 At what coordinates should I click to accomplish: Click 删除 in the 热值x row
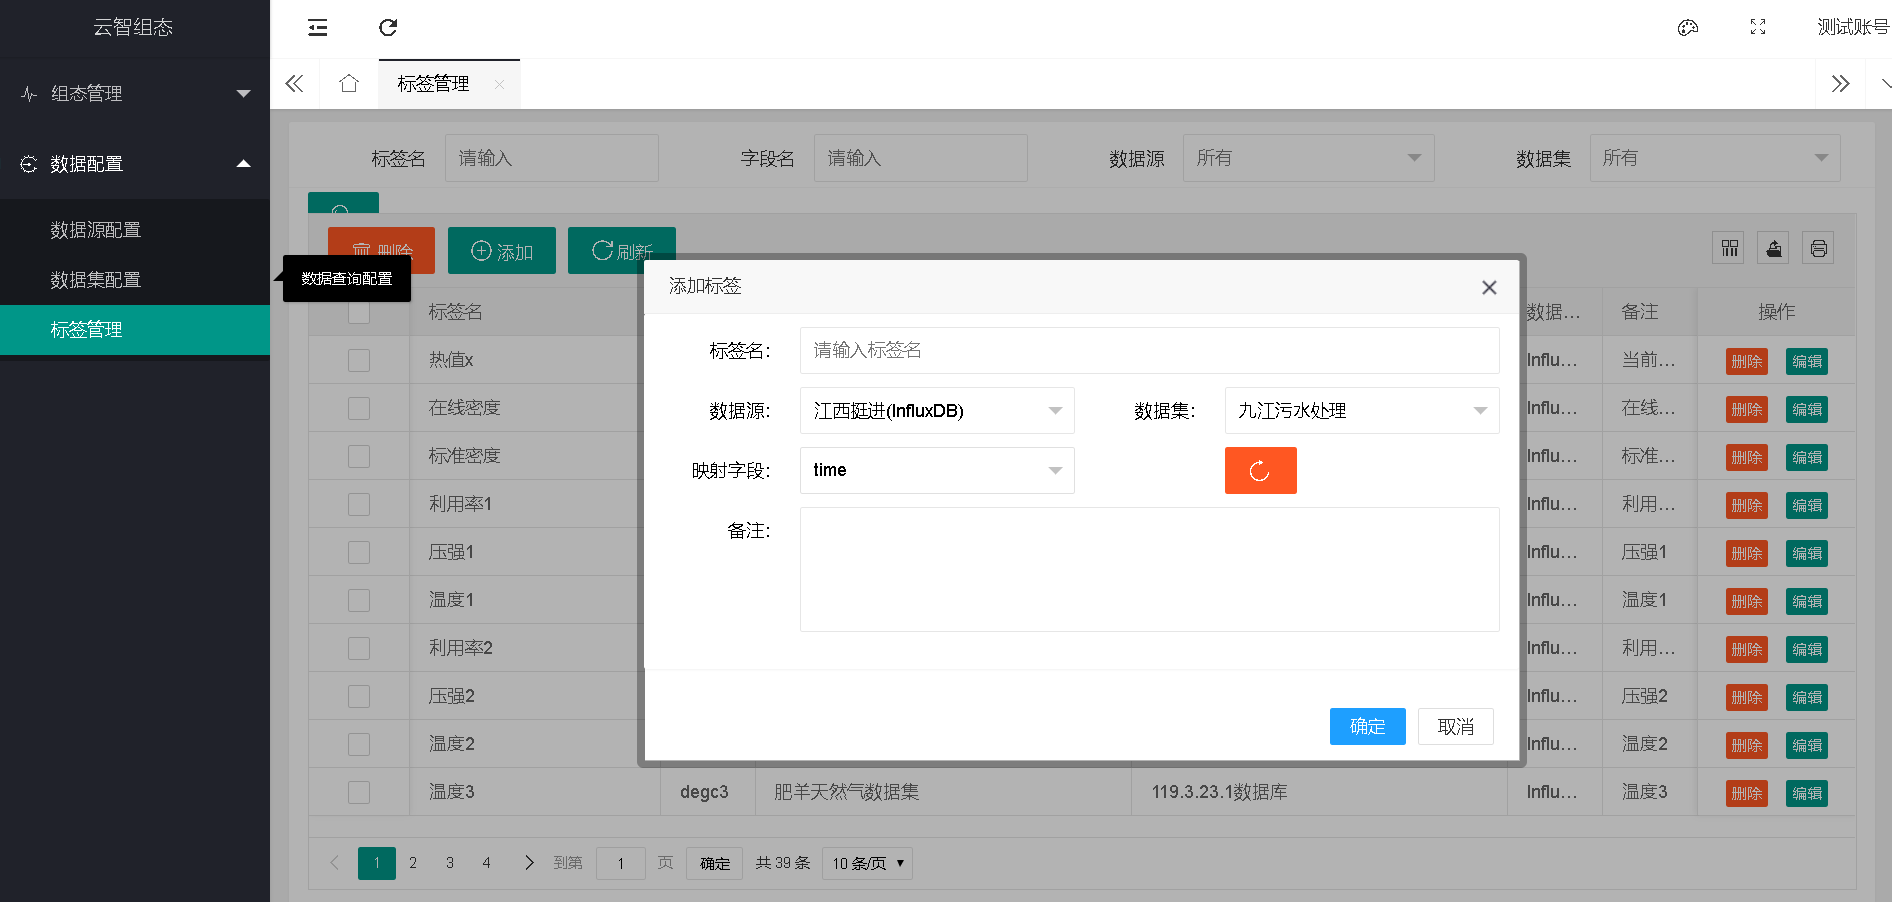[1747, 361]
